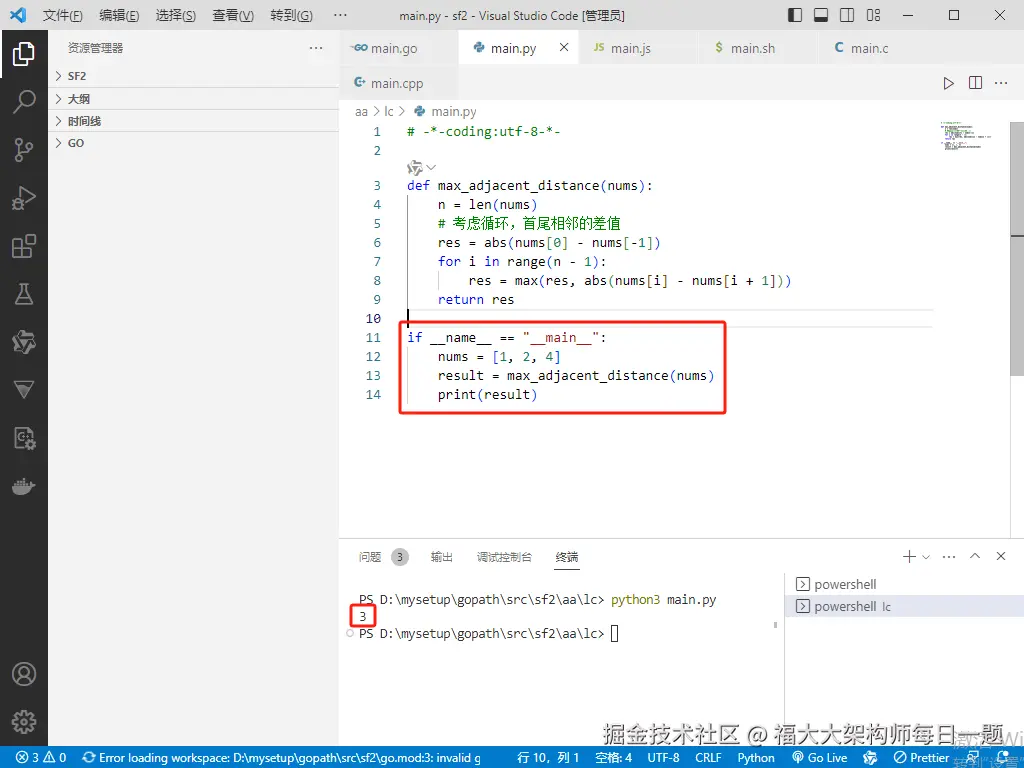Click the lc breadcrumb segment

(x=389, y=112)
